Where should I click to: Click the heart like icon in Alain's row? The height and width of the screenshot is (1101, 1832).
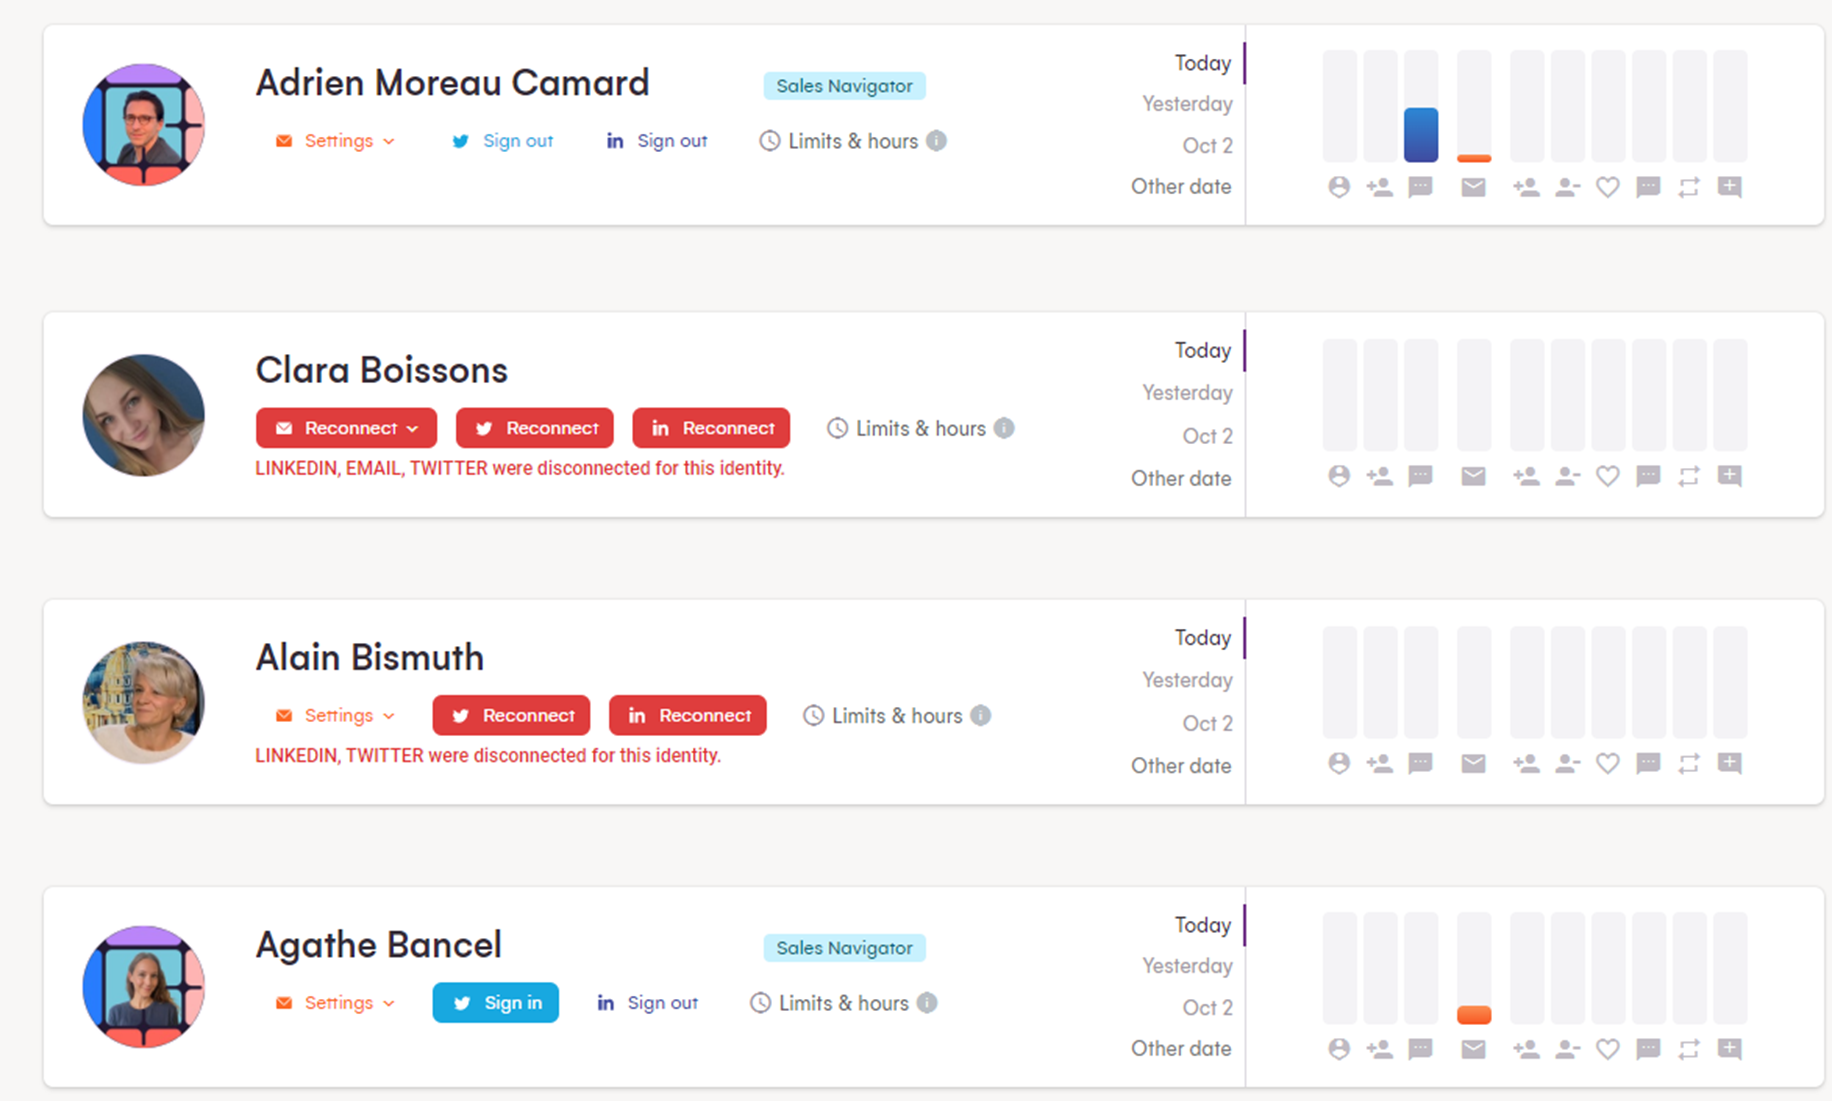tap(1607, 764)
